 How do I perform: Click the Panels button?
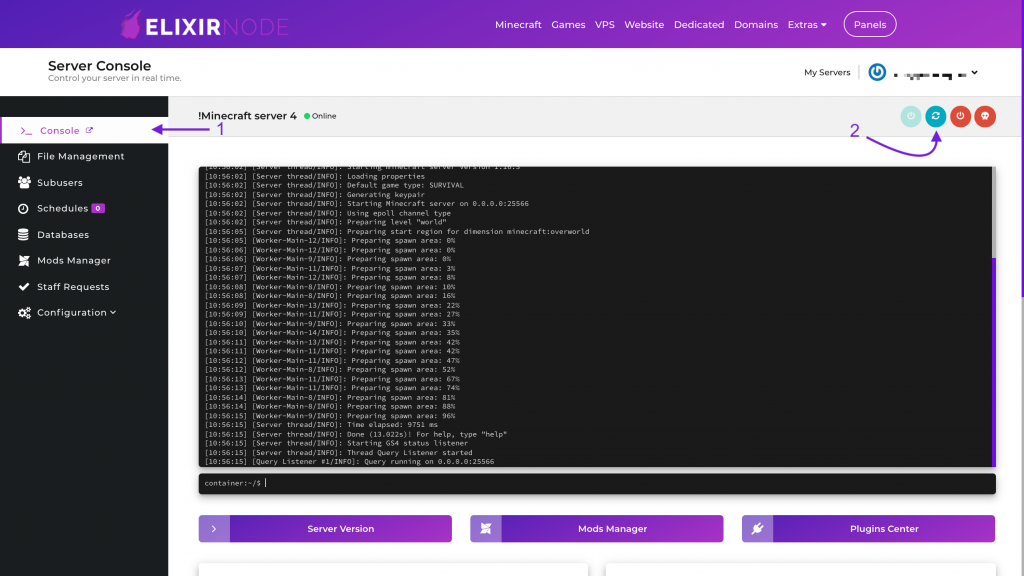pos(870,24)
